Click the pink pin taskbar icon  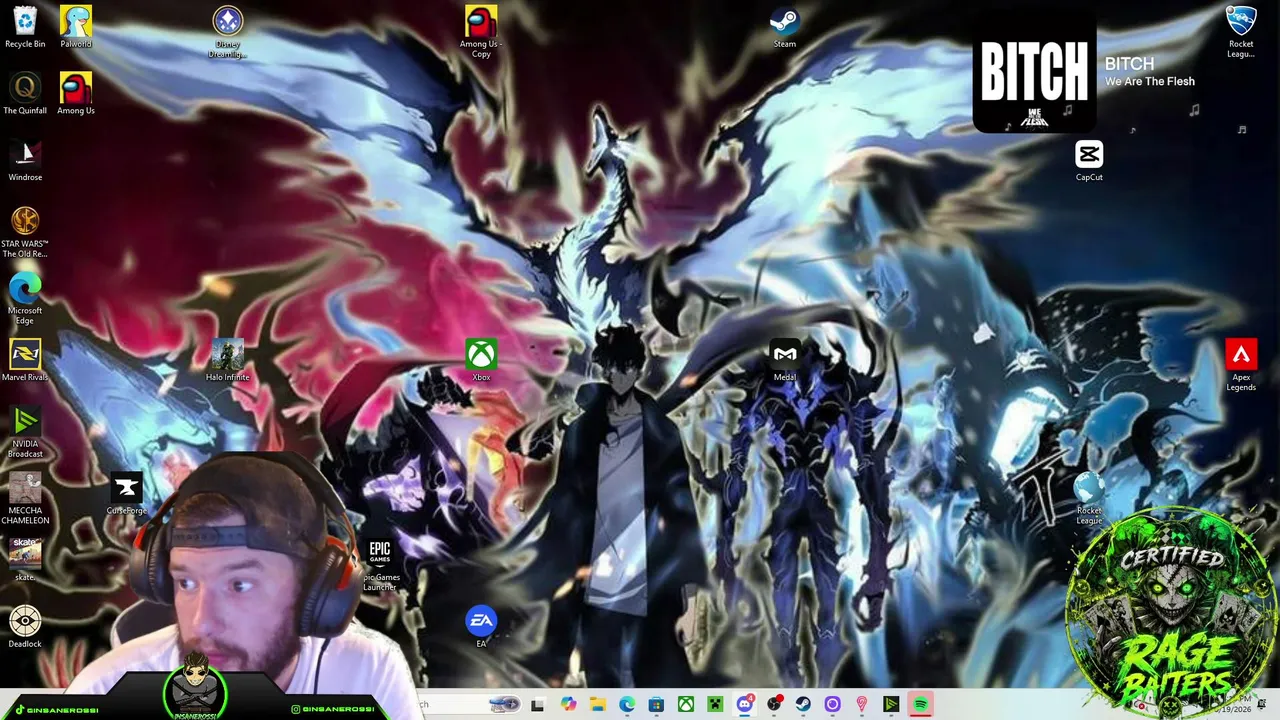click(862, 705)
